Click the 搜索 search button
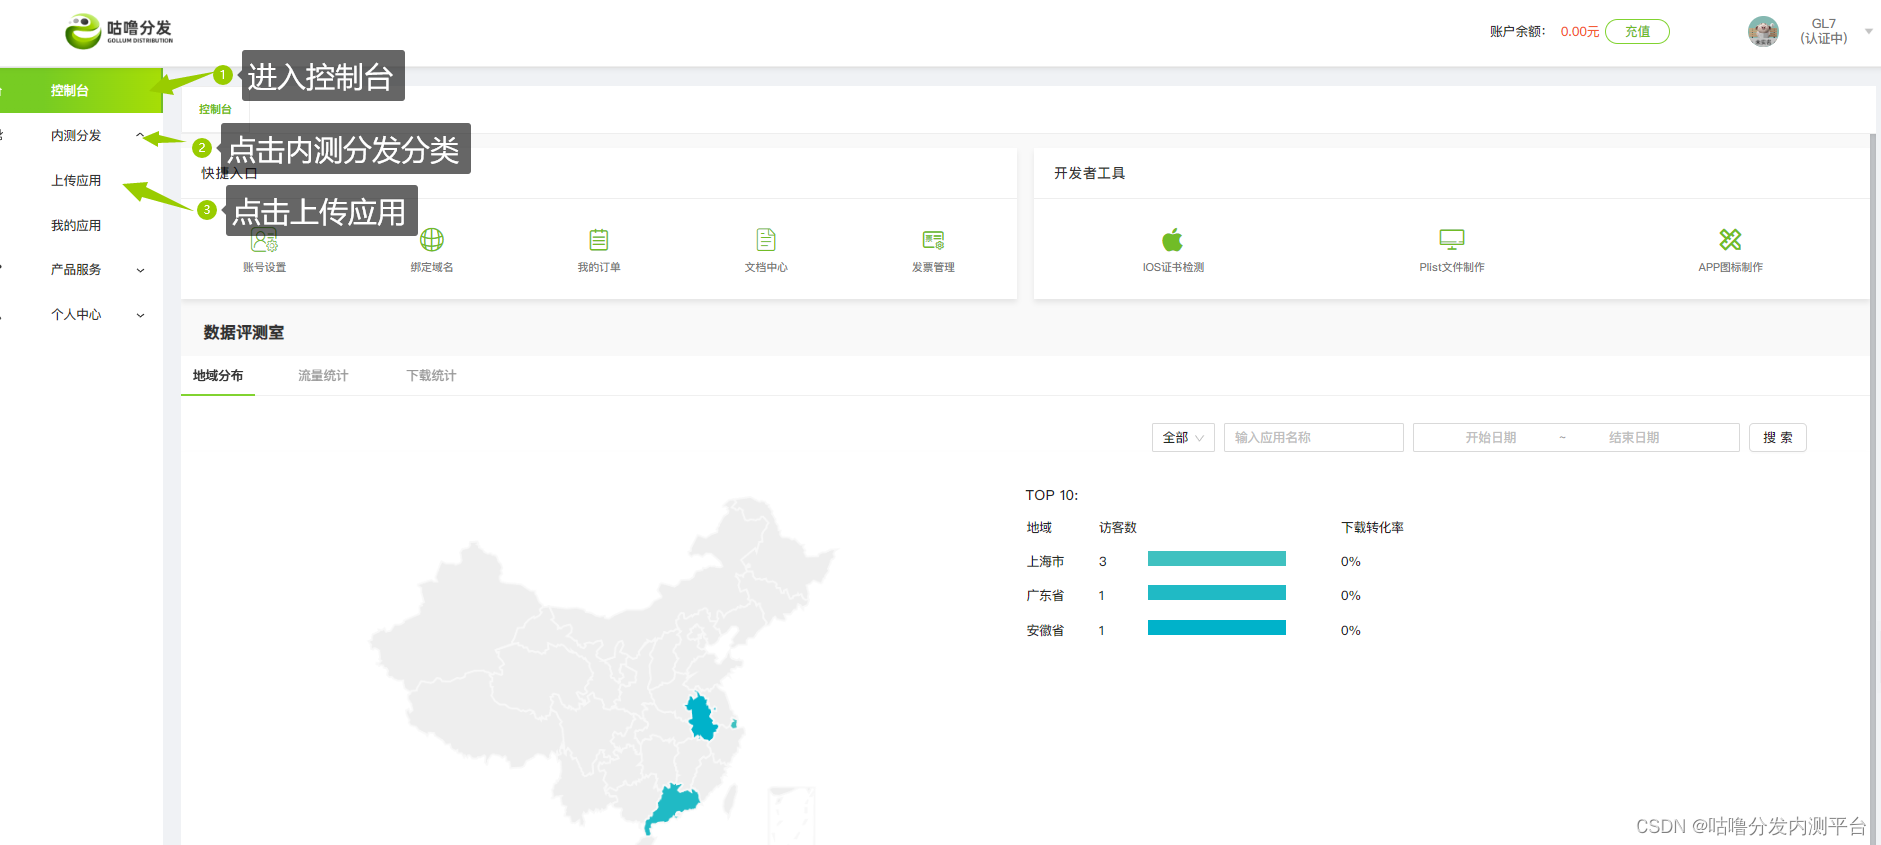Image resolution: width=1881 pixels, height=845 pixels. pos(1777,437)
